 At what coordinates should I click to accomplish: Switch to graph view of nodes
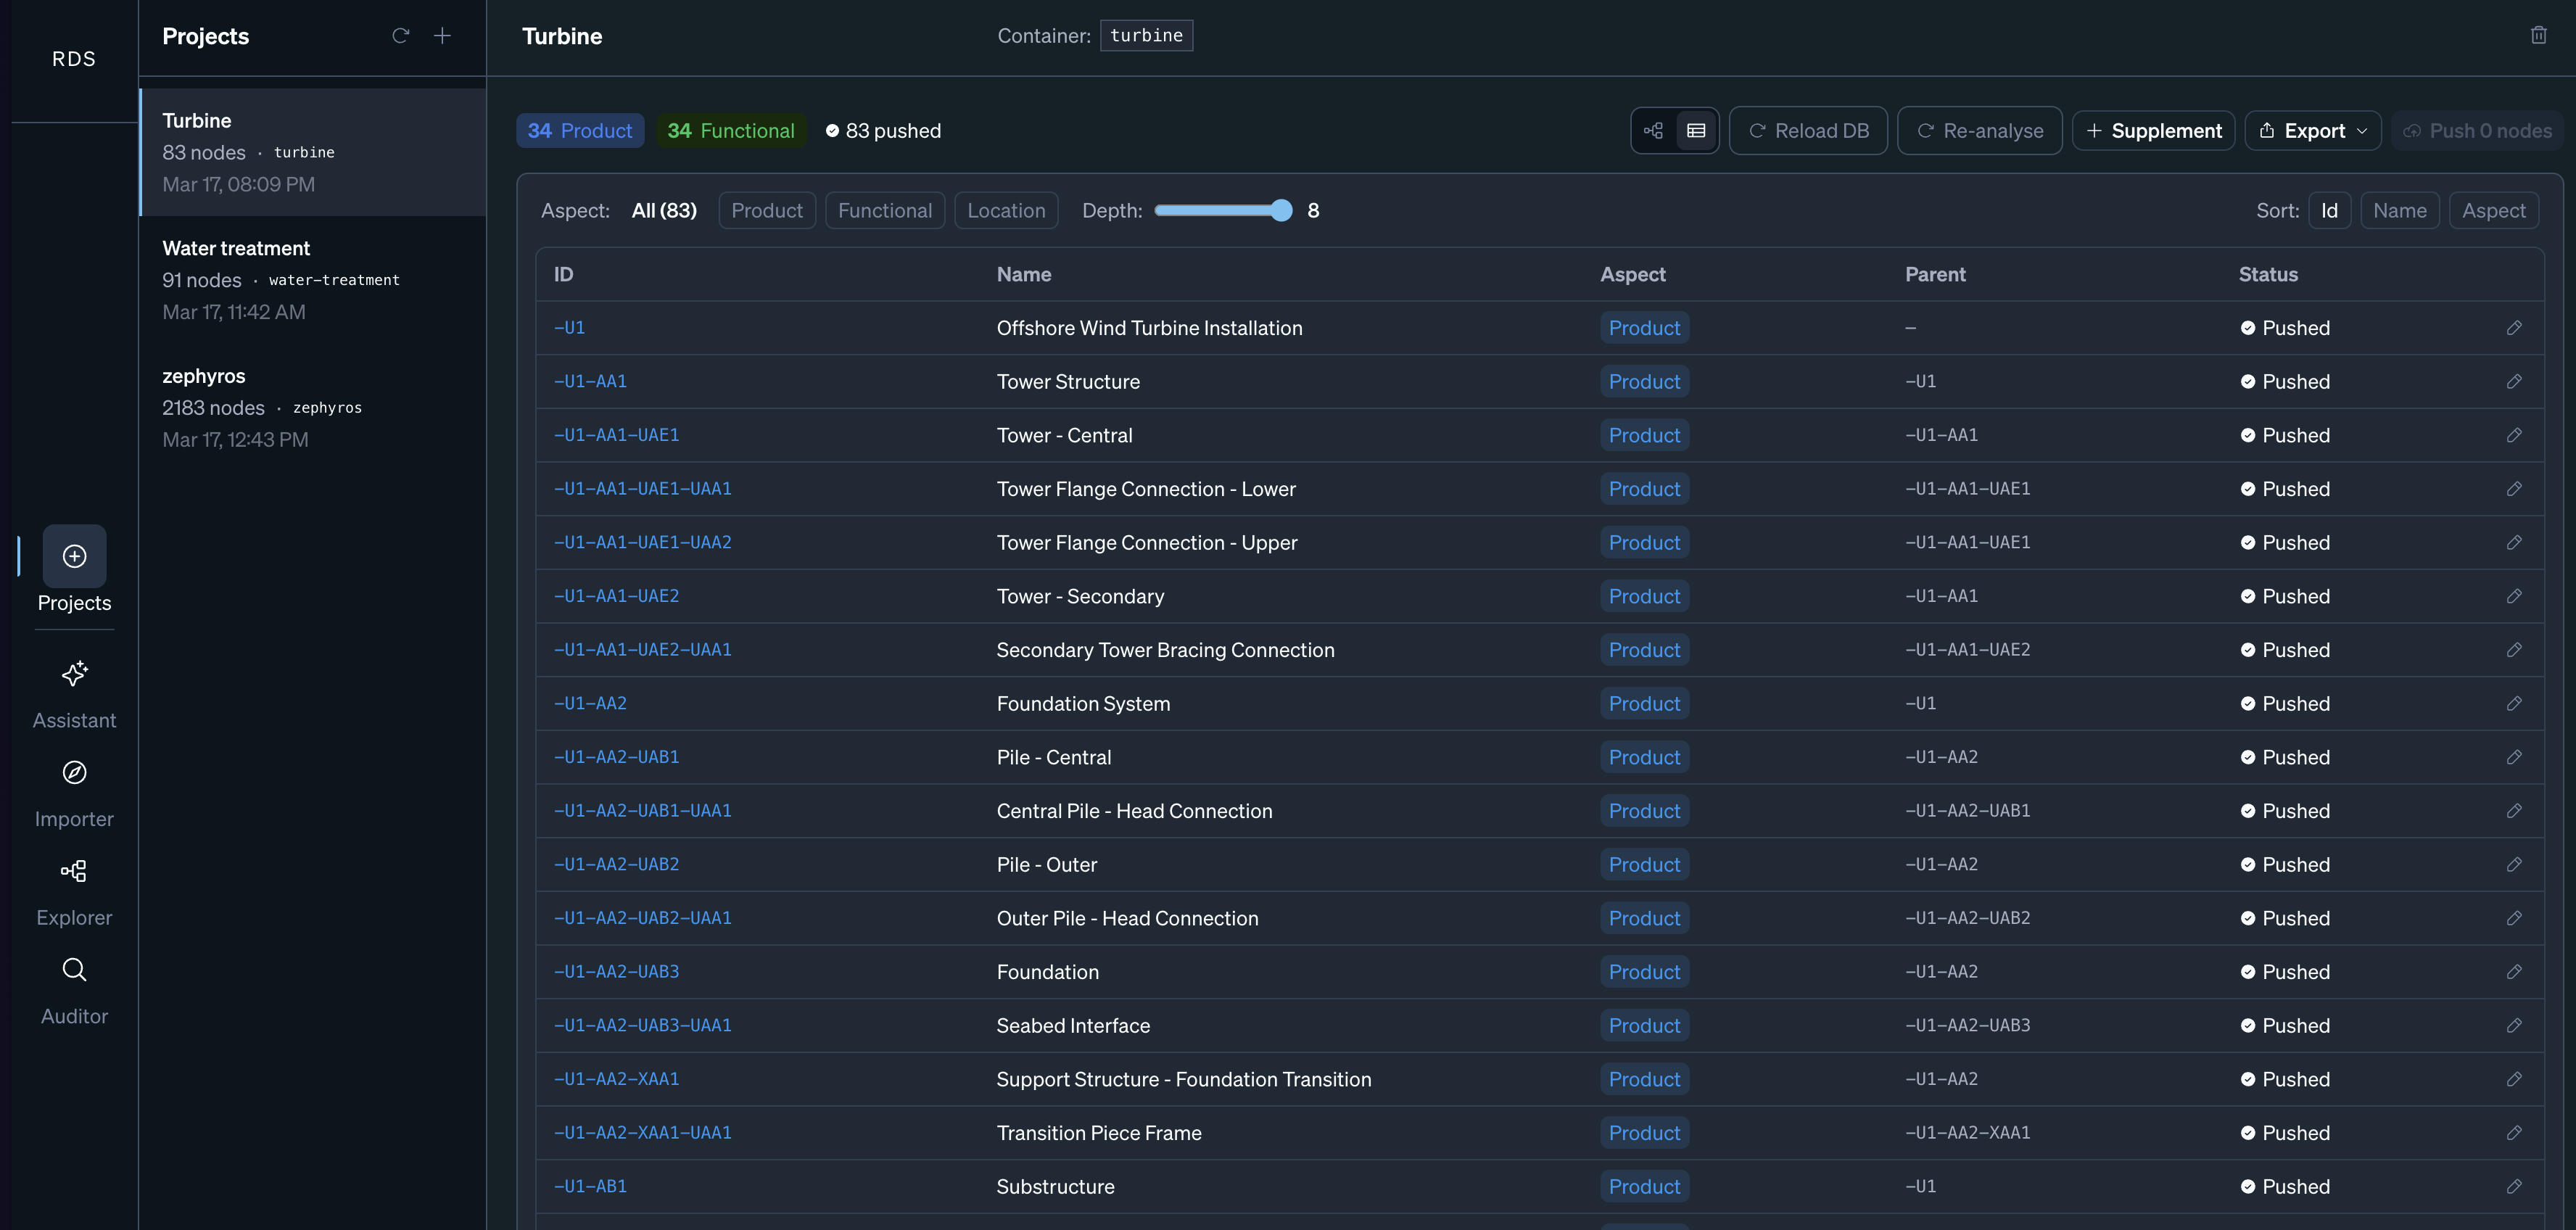coord(1654,130)
